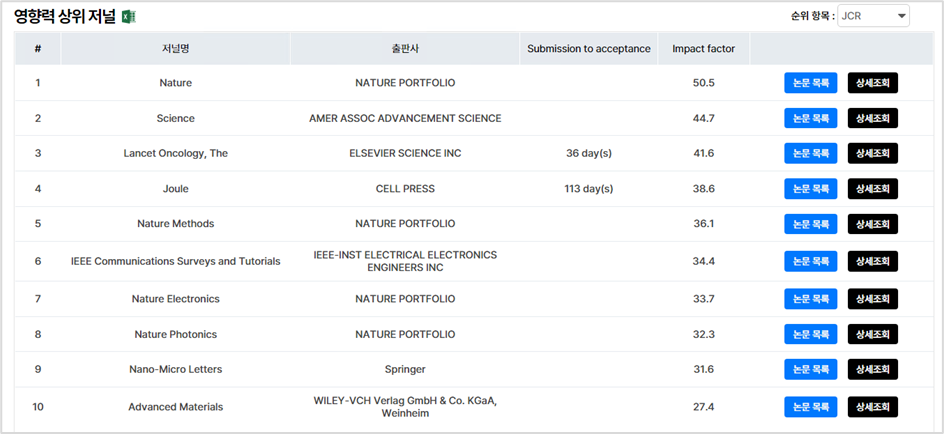Click the Impact factor column header
This screenshot has height=434, width=944.
pos(703,49)
